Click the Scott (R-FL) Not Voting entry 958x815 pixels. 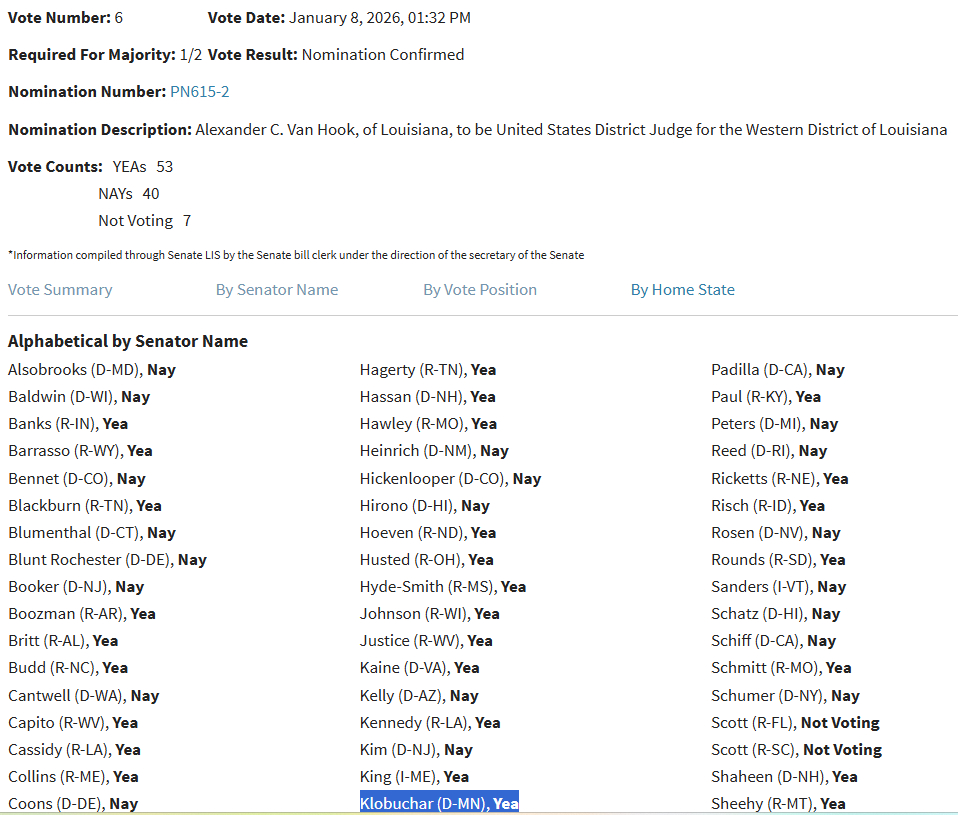pyautogui.click(x=795, y=723)
